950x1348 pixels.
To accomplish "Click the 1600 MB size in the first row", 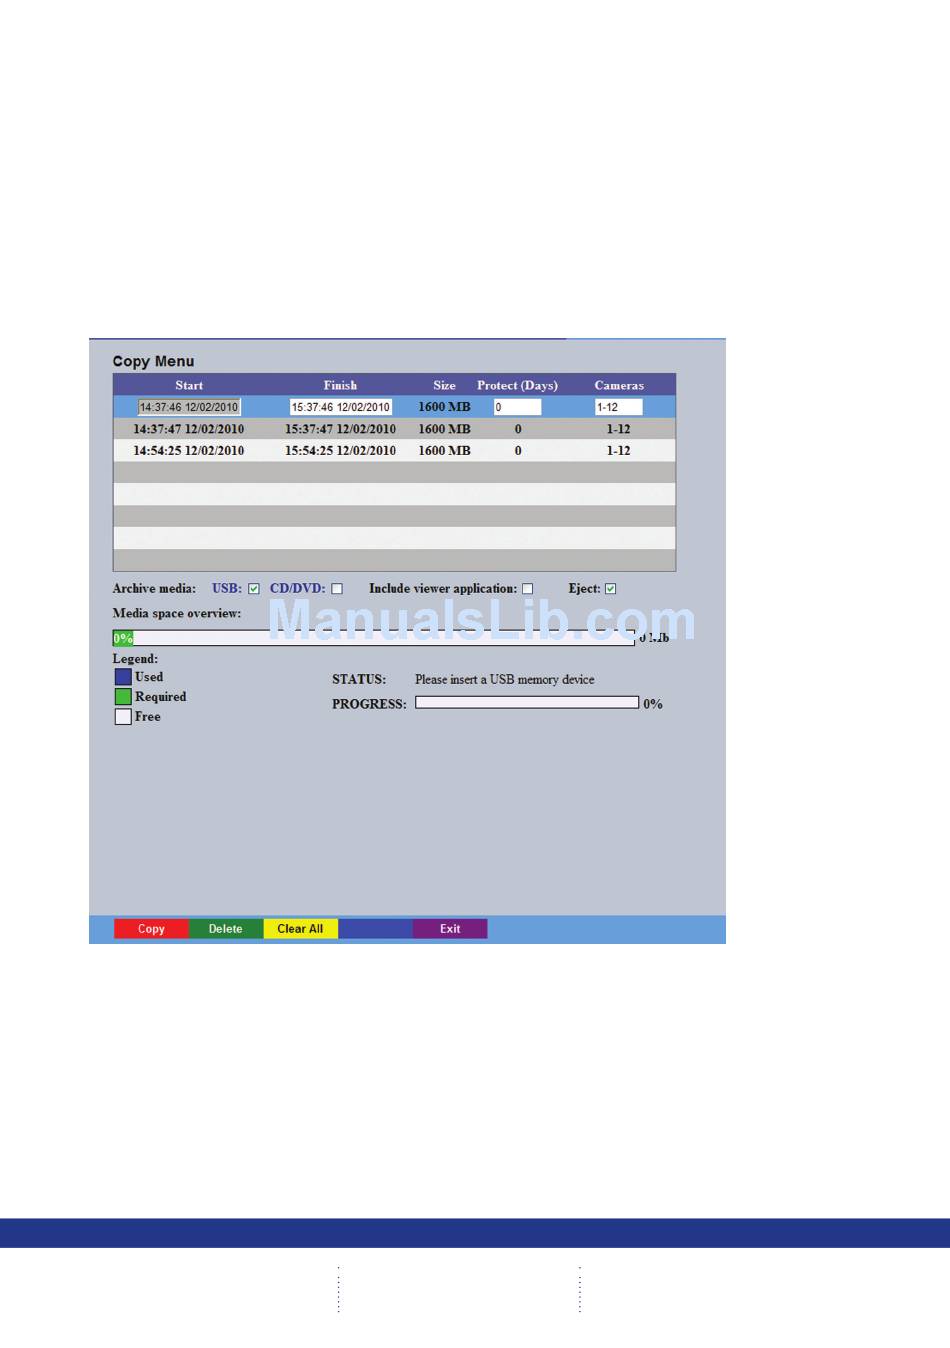I will [444, 407].
